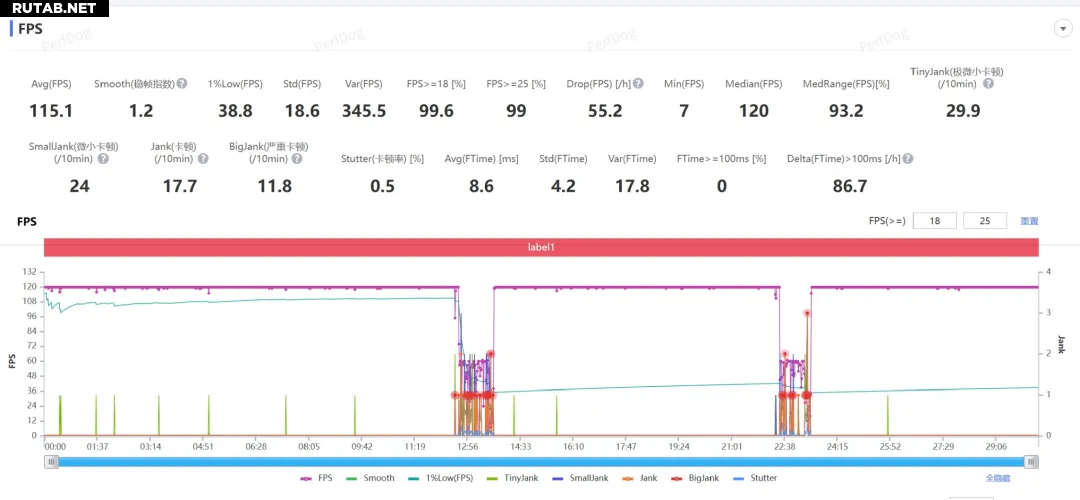Select the red label1 bar

pos(541,247)
